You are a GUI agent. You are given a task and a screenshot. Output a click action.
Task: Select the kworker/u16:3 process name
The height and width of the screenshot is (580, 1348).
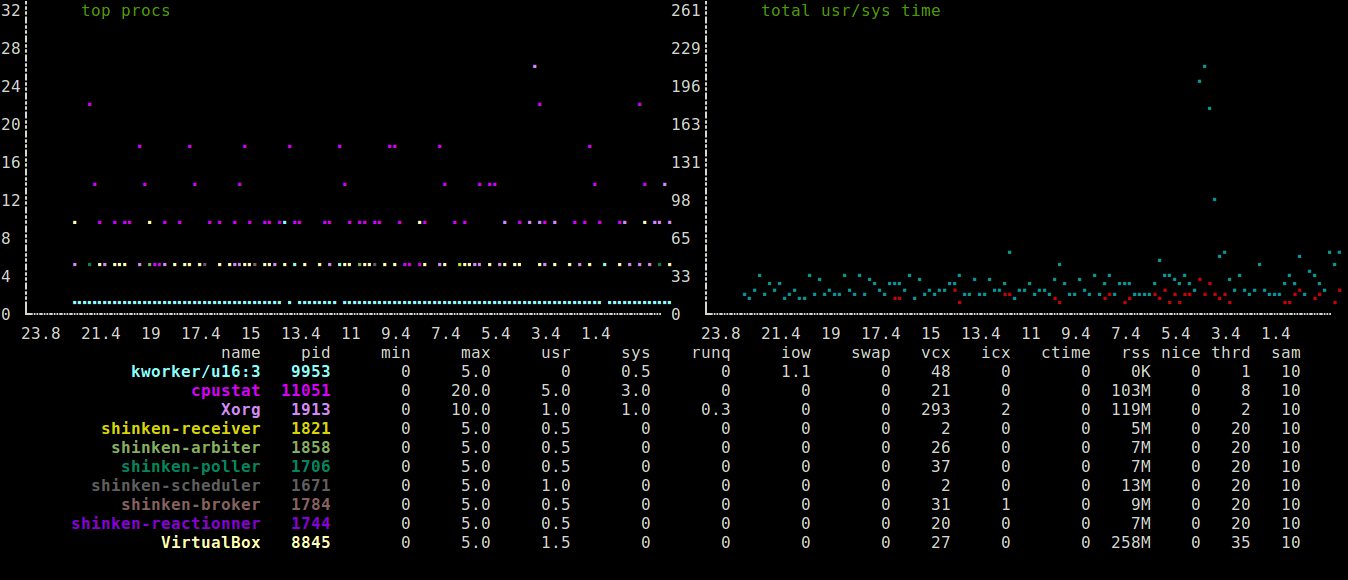[195, 371]
